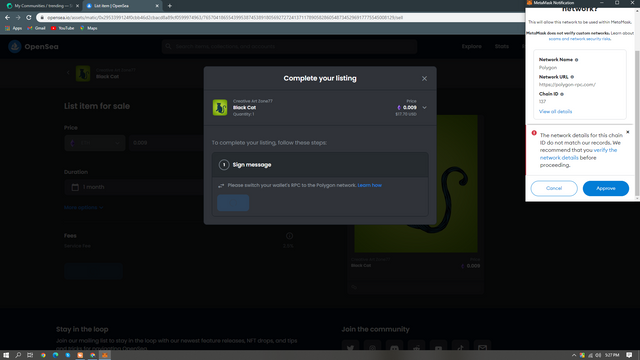
Task: Expand the price details chevron for Black Cat
Action: (x=424, y=108)
